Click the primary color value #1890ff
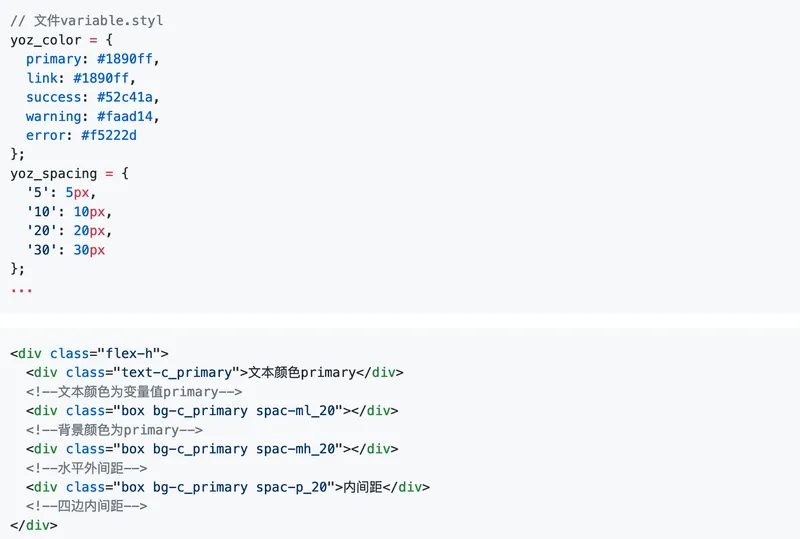The height and width of the screenshot is (539, 800). pyautogui.click(x=124, y=59)
